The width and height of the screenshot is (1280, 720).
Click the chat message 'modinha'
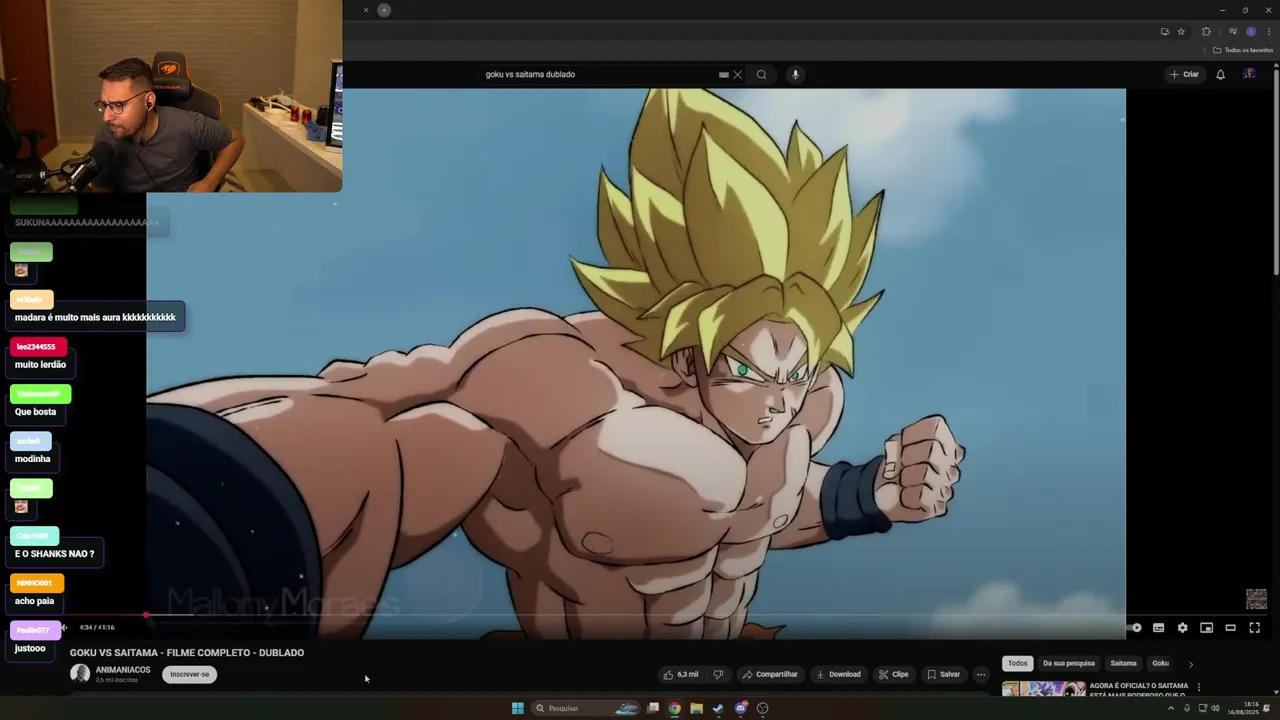(x=32, y=459)
